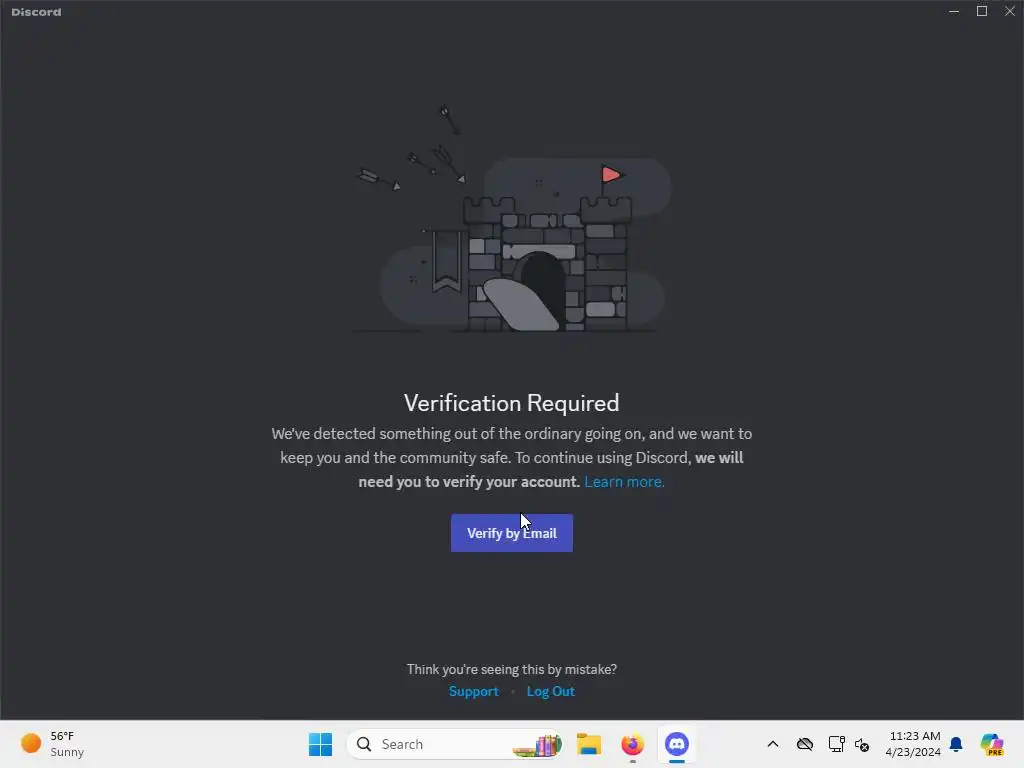Minimize the Discord window
Image resolution: width=1024 pixels, height=768 pixels.
(x=954, y=11)
